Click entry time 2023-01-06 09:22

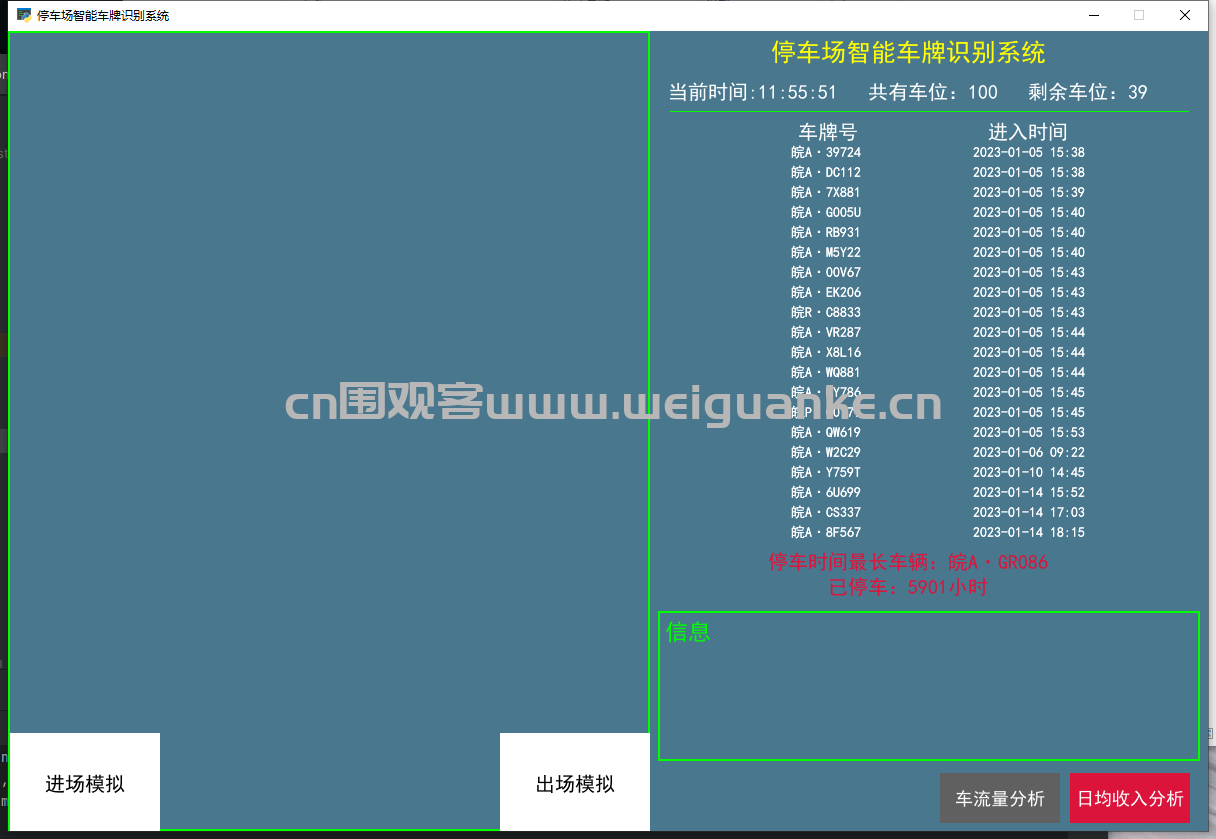(1029, 453)
